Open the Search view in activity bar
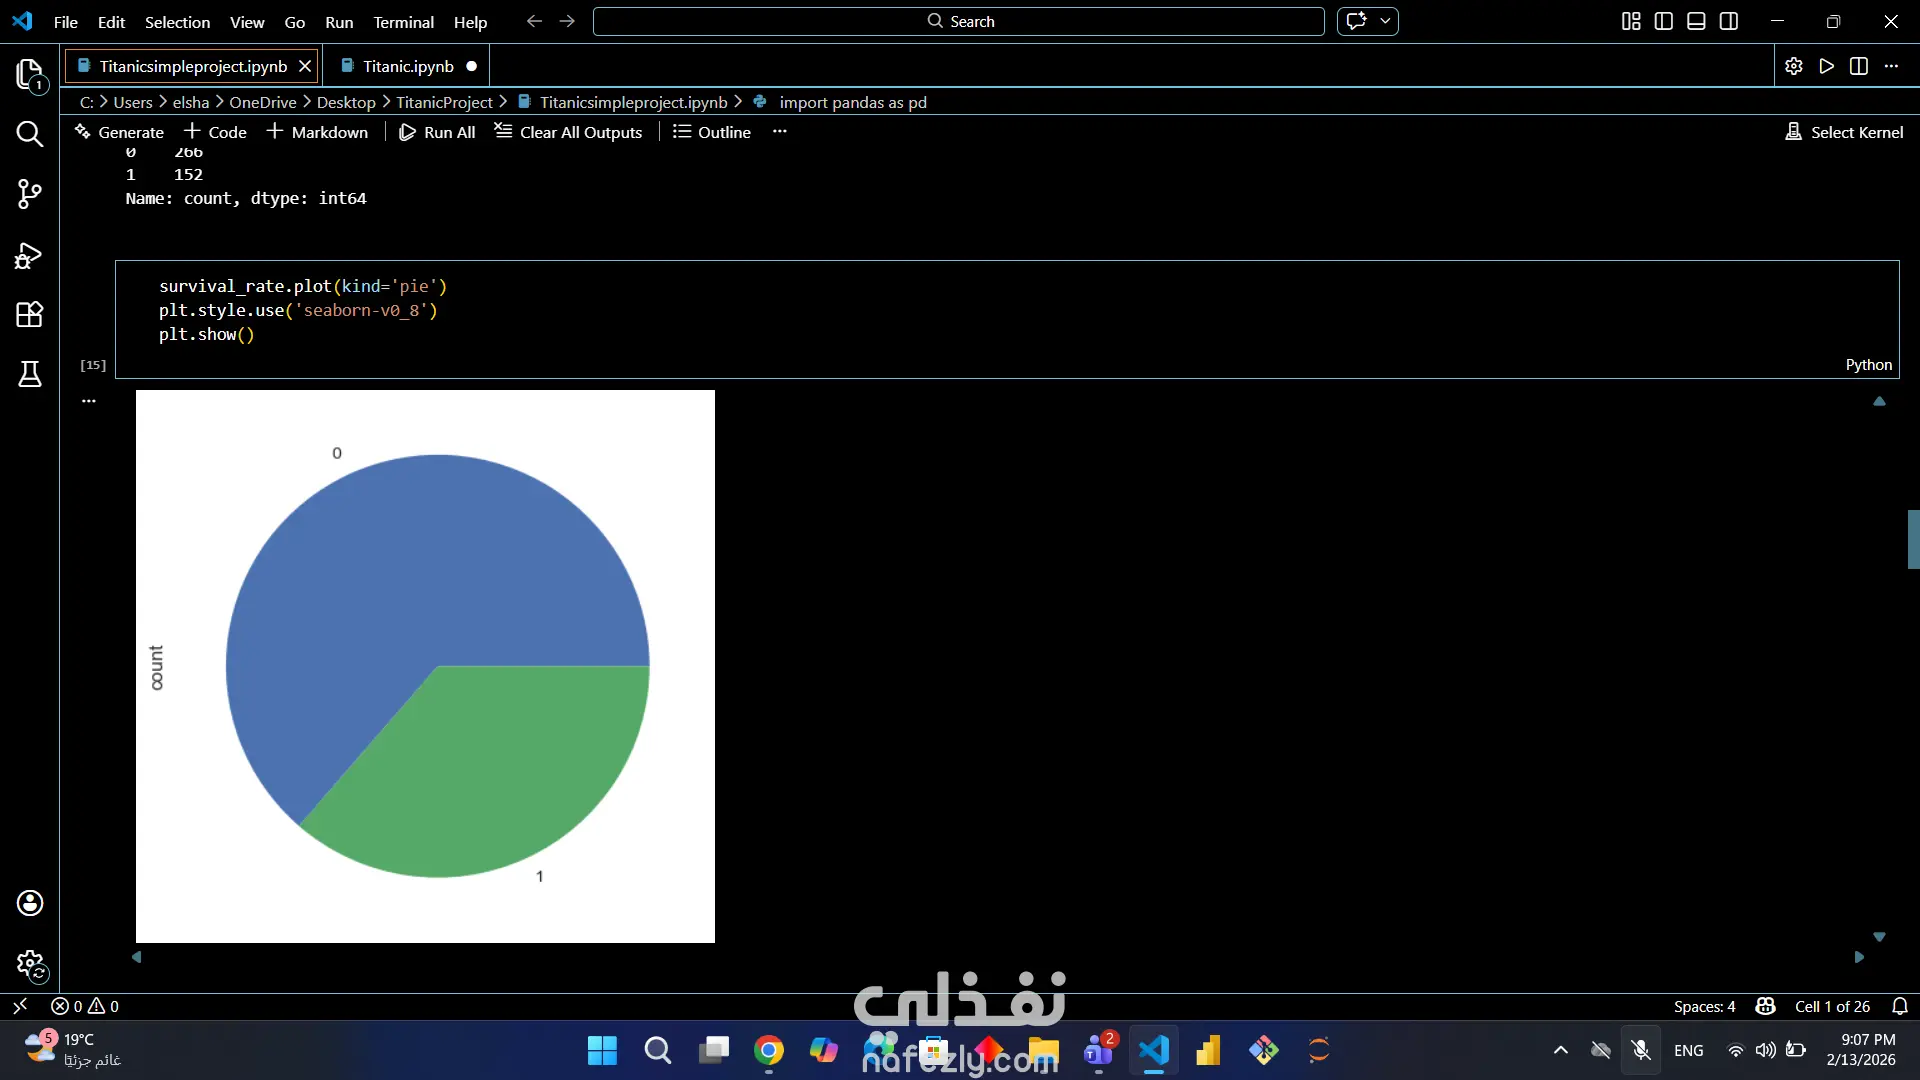This screenshot has width=1920, height=1080. [29, 134]
